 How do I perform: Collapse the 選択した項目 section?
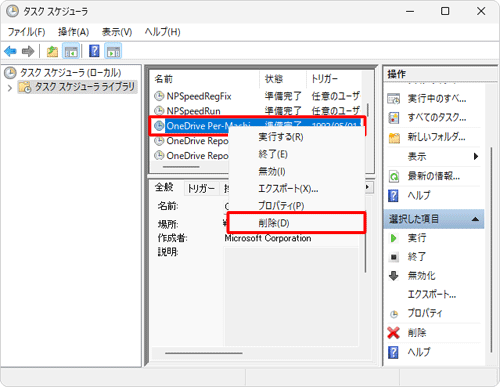[x=475, y=219]
